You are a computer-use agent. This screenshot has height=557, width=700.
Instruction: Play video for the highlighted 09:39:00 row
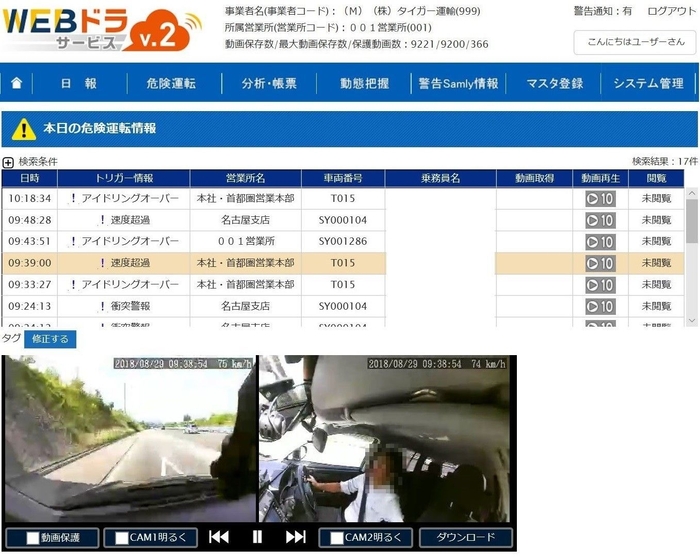(600, 263)
